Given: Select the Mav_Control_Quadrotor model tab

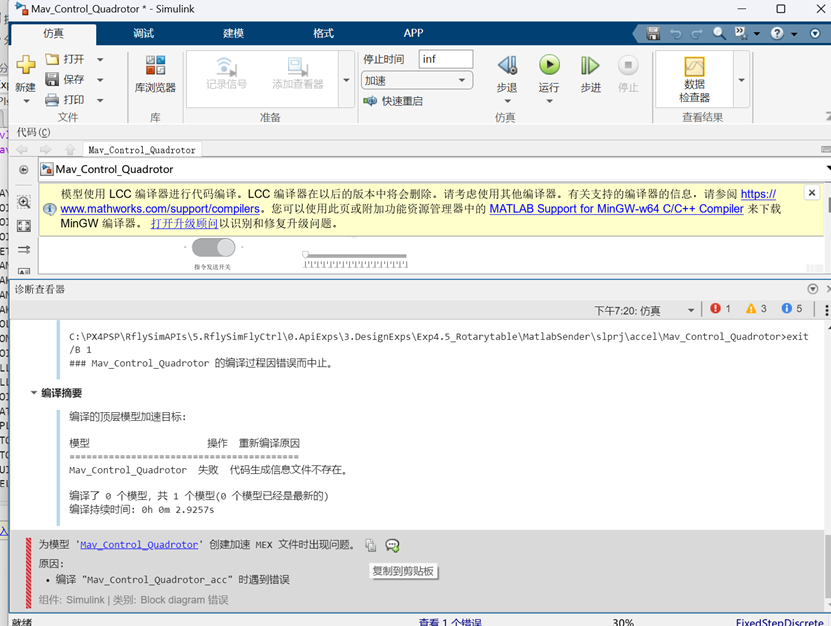Looking at the screenshot, I should point(142,150).
